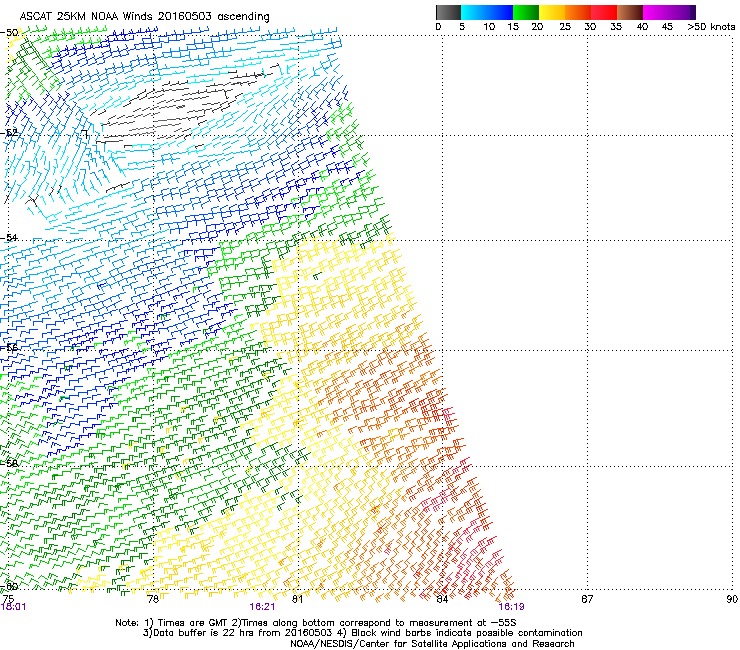Viewport: 740px width, 650px height.
Task: Click the purple '16:19' time stamp
Action: (x=512, y=607)
